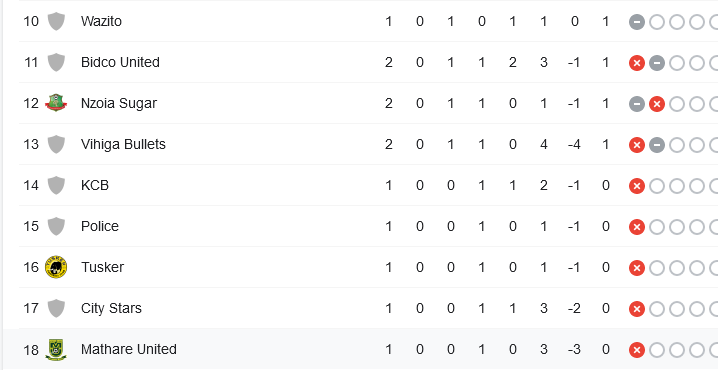Click Vihiga Bullets' red loss form icon

[x=636, y=145]
